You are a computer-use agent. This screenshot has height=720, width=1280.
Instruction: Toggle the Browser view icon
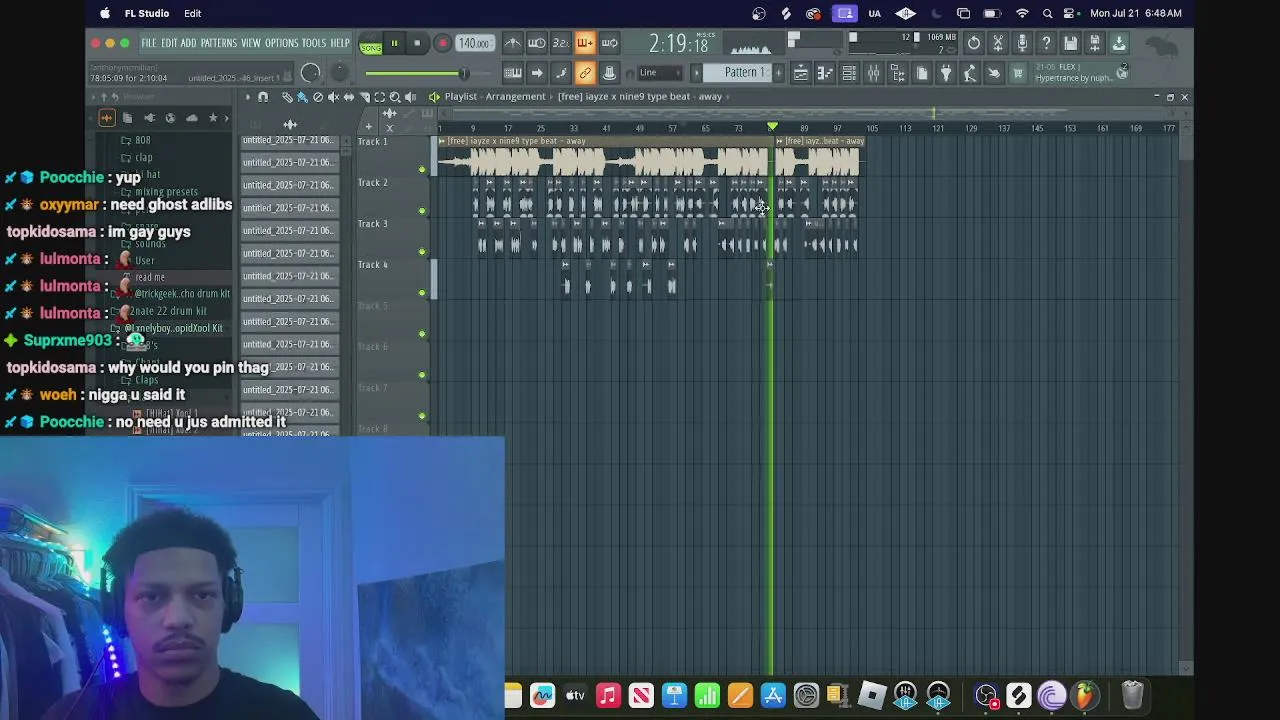[897, 73]
